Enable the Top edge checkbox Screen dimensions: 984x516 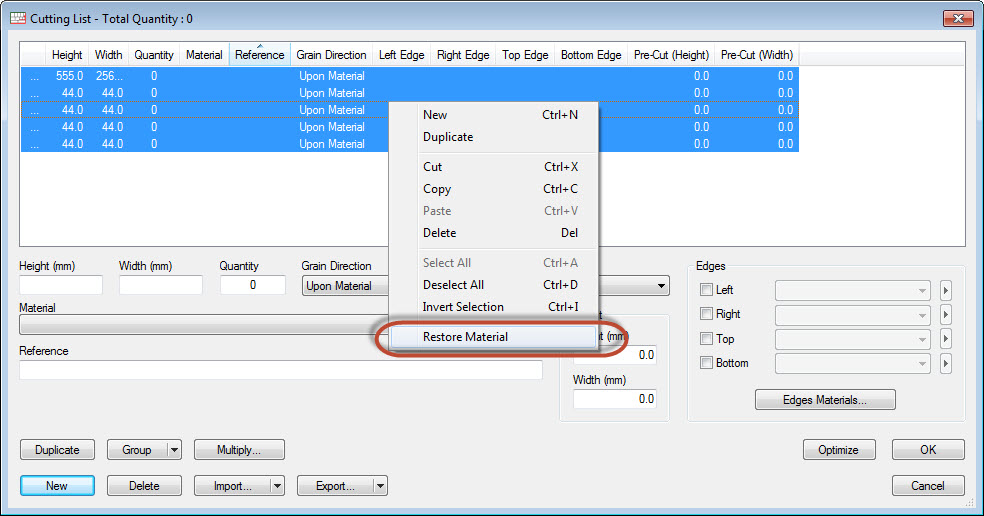(x=706, y=338)
